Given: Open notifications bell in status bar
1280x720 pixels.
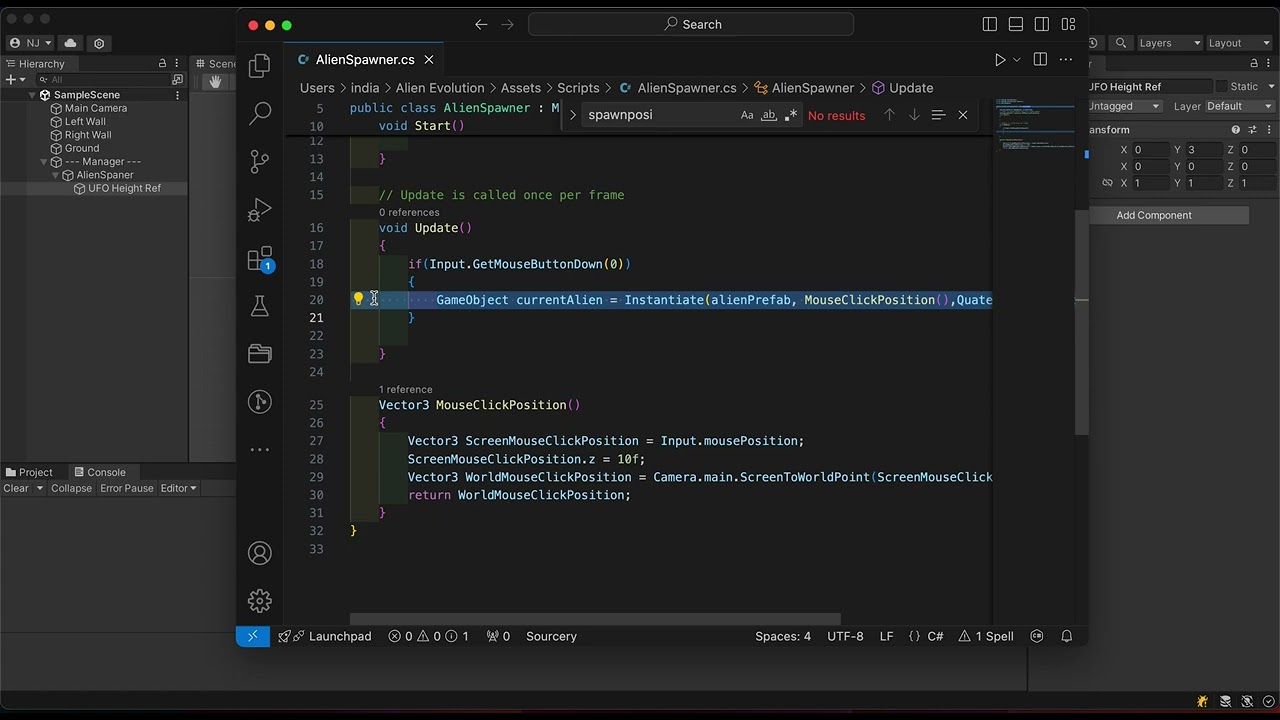Looking at the screenshot, I should pyautogui.click(x=1067, y=636).
